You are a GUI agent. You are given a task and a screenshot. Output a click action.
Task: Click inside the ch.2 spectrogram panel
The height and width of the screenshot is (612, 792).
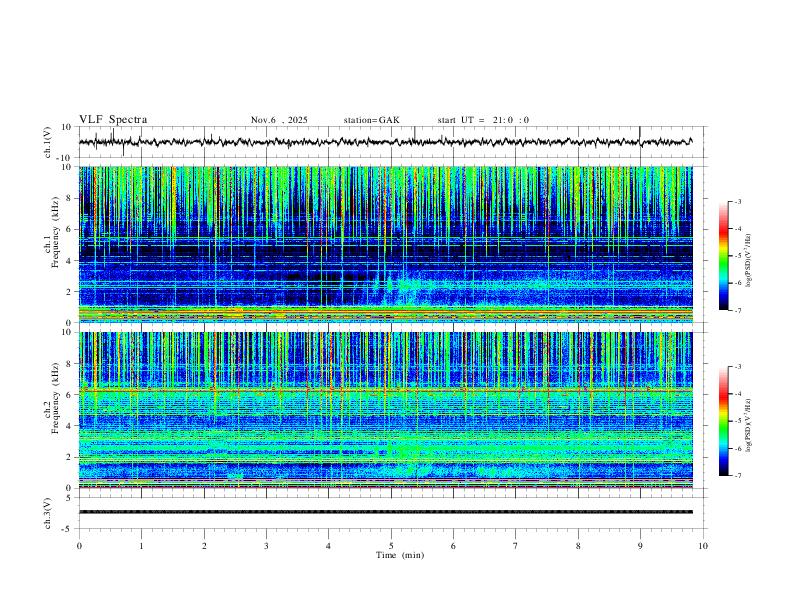coord(385,410)
